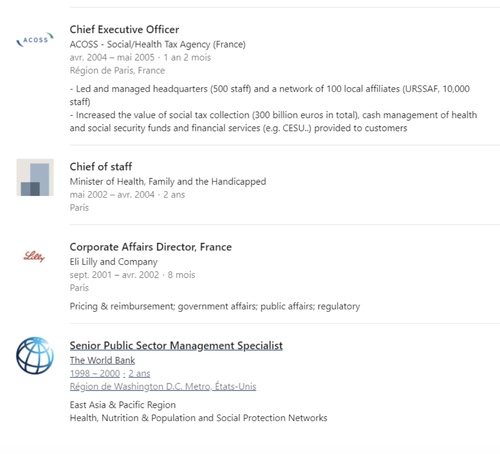Click Région de Paris, France location text
This screenshot has width=500, height=454.
pos(117,70)
